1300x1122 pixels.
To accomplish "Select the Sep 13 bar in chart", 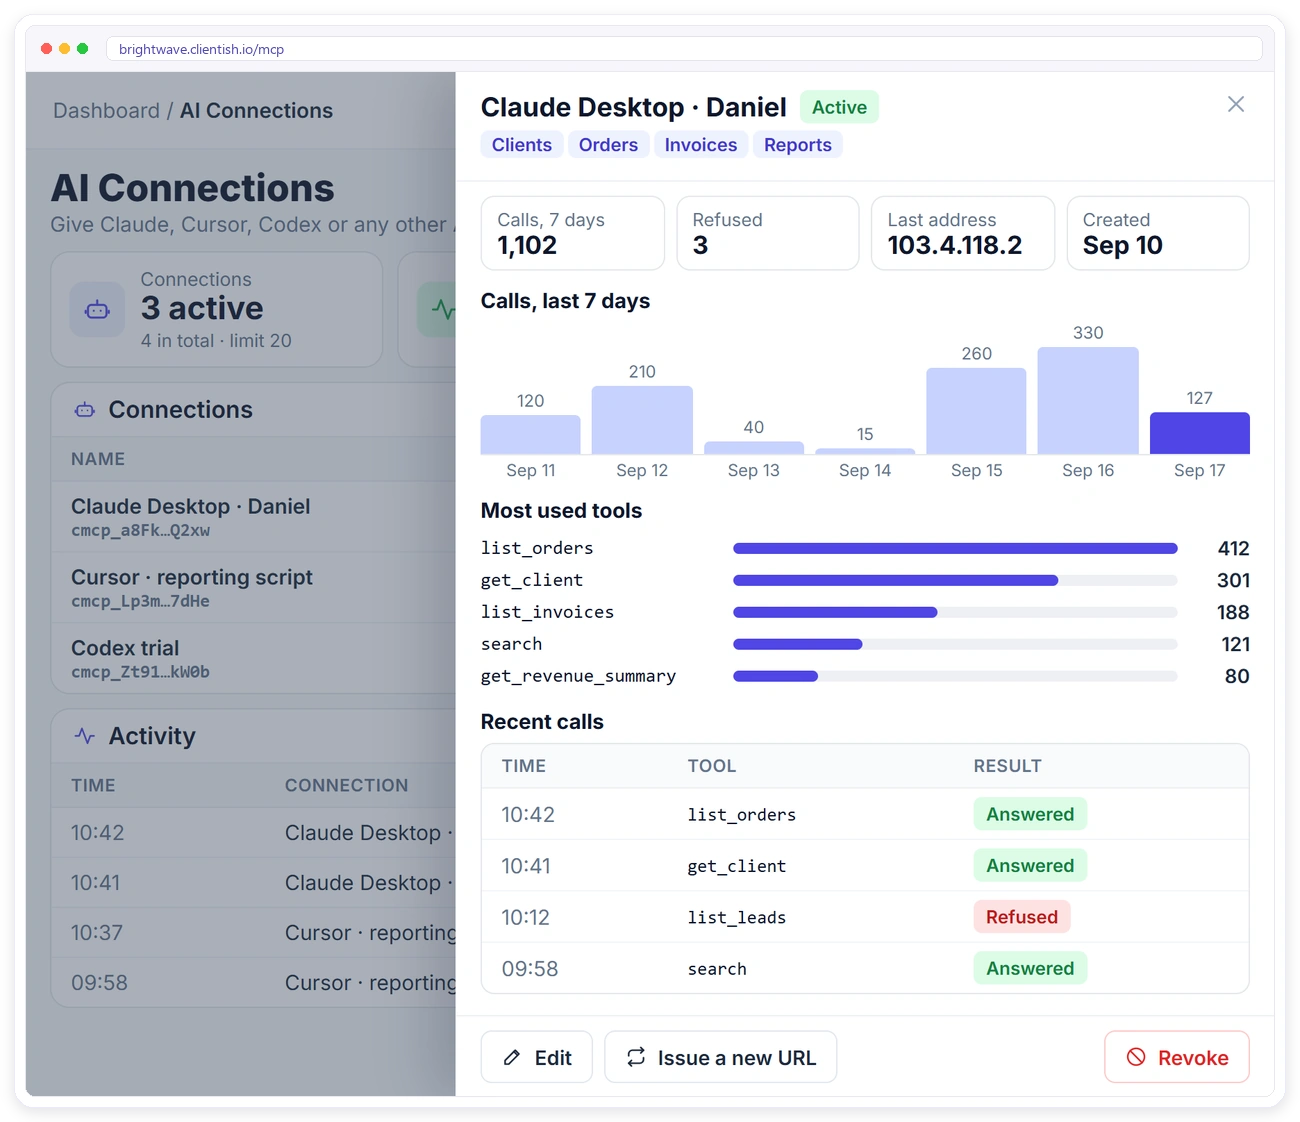I will [x=754, y=448].
